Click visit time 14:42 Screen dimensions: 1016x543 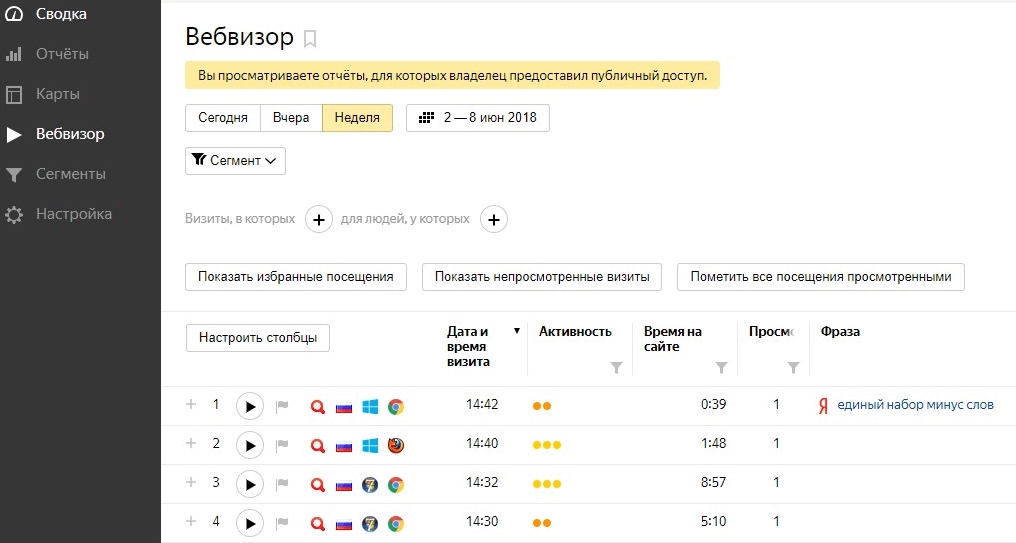click(482, 404)
